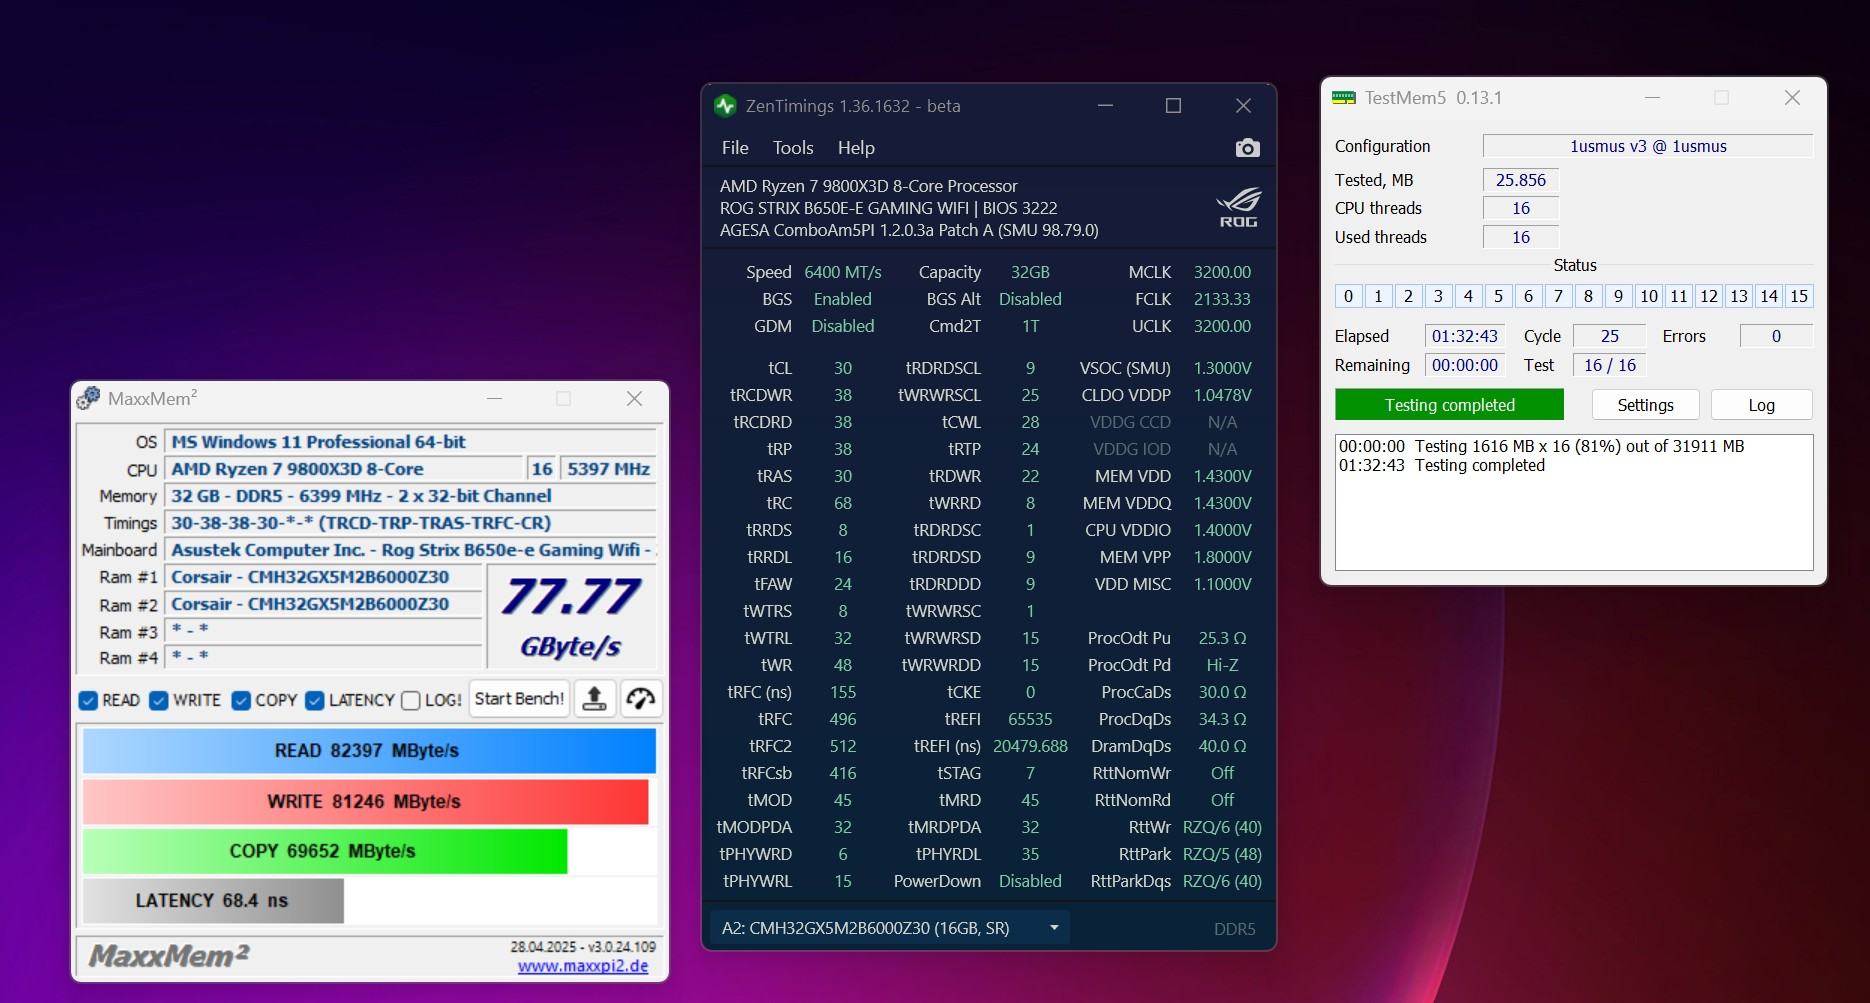
Task: Uncheck the WRITE checkbox in MaxxMem
Action: pyautogui.click(x=158, y=700)
